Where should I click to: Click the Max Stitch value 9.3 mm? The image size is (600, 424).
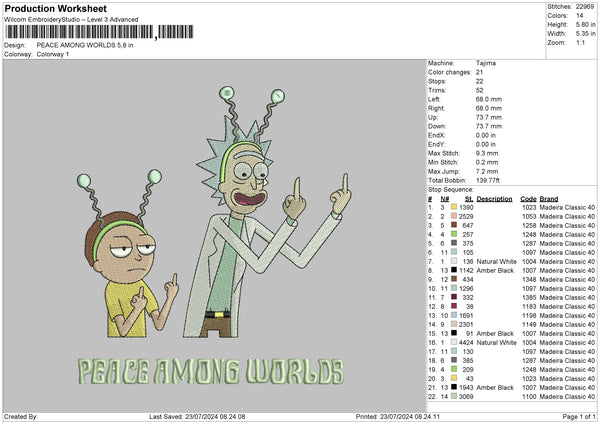[487, 153]
